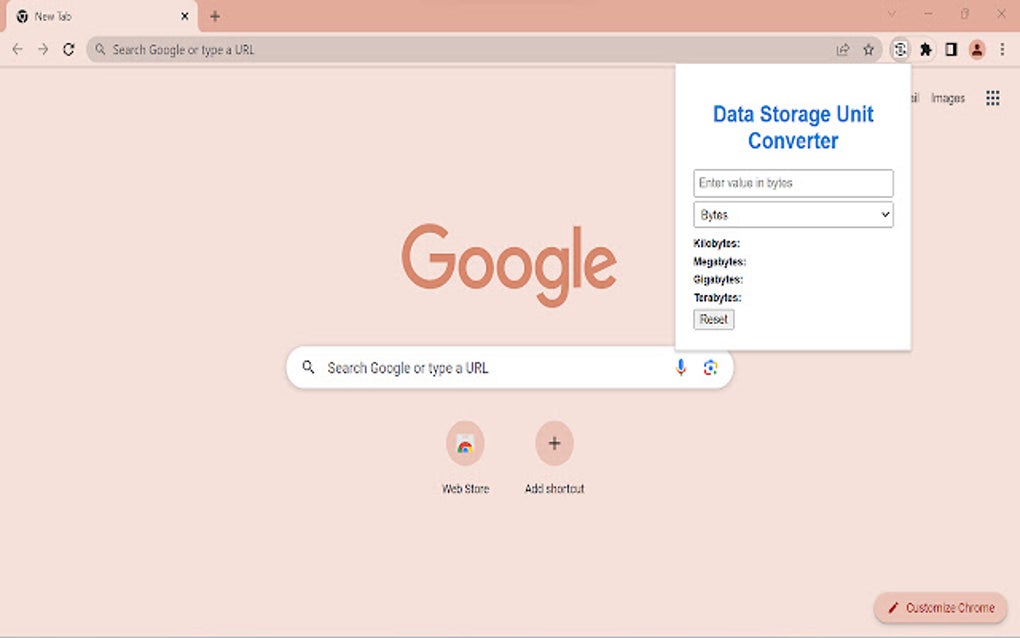The image size is (1020, 638).
Task: Toggle the browser side panel
Action: pos(951,49)
